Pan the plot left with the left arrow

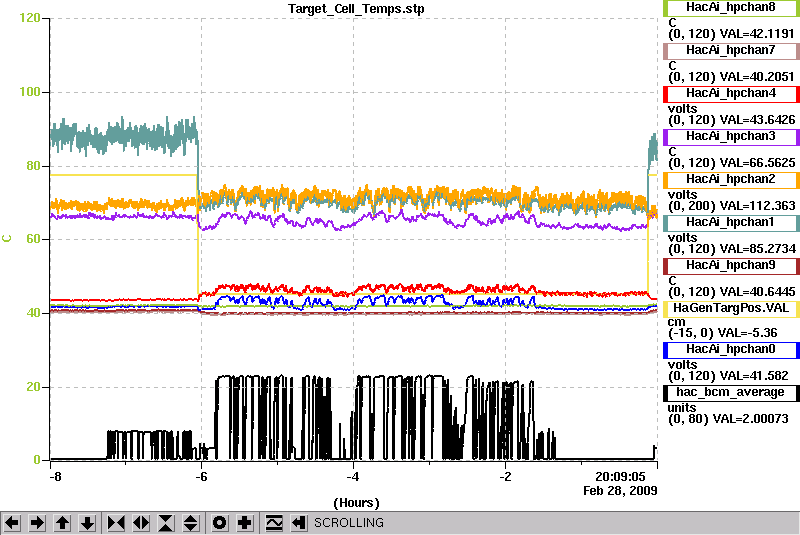point(12,523)
